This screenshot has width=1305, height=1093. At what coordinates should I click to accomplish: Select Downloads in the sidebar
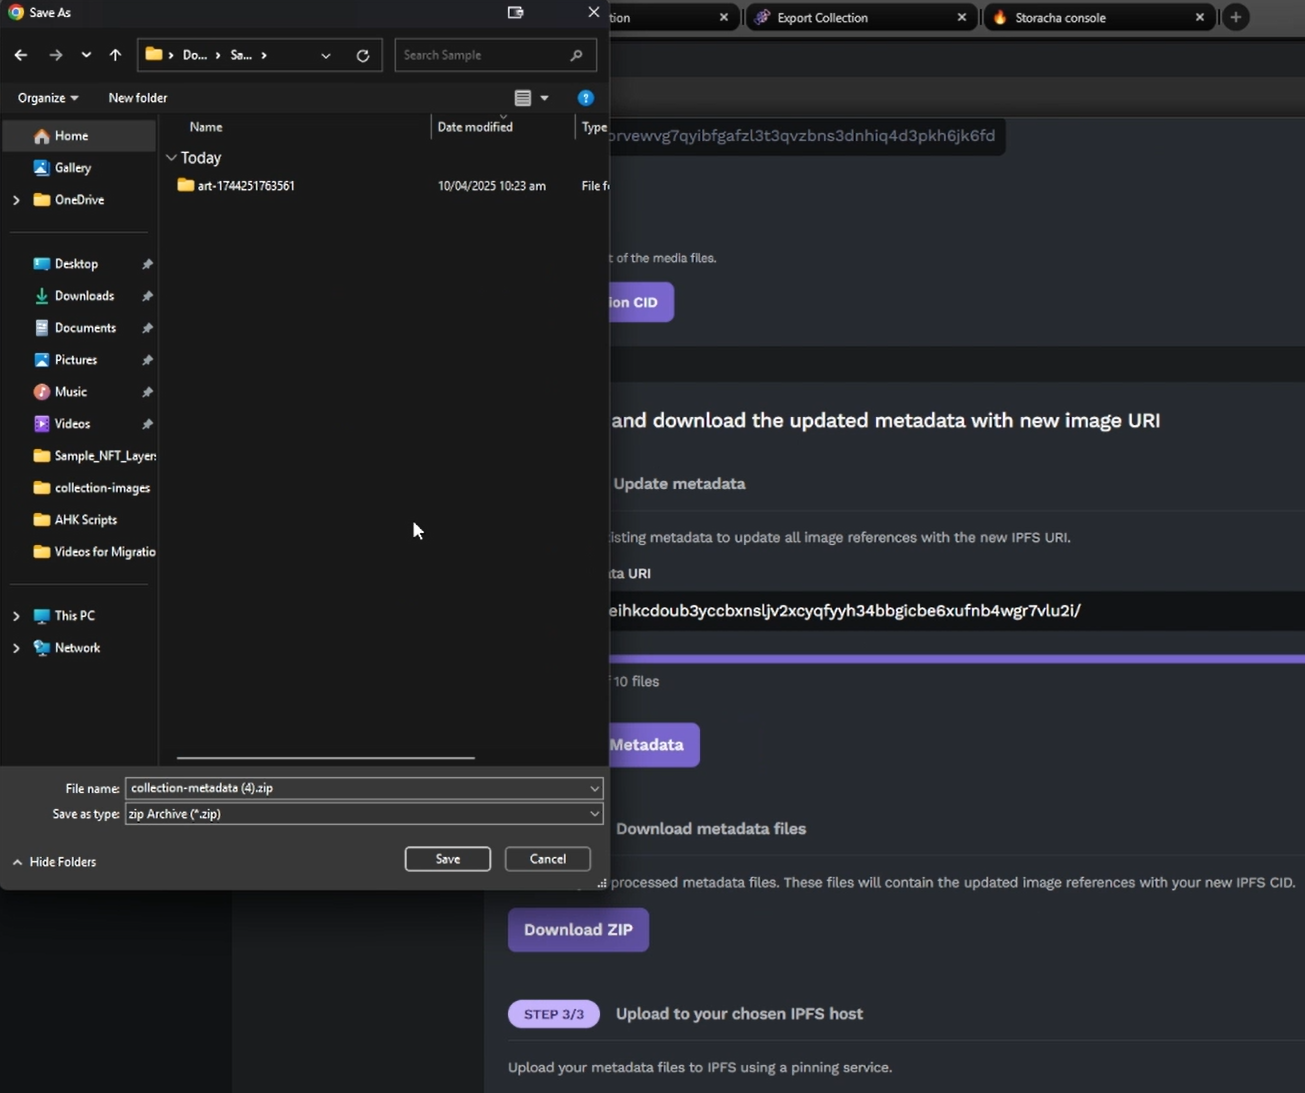84,296
